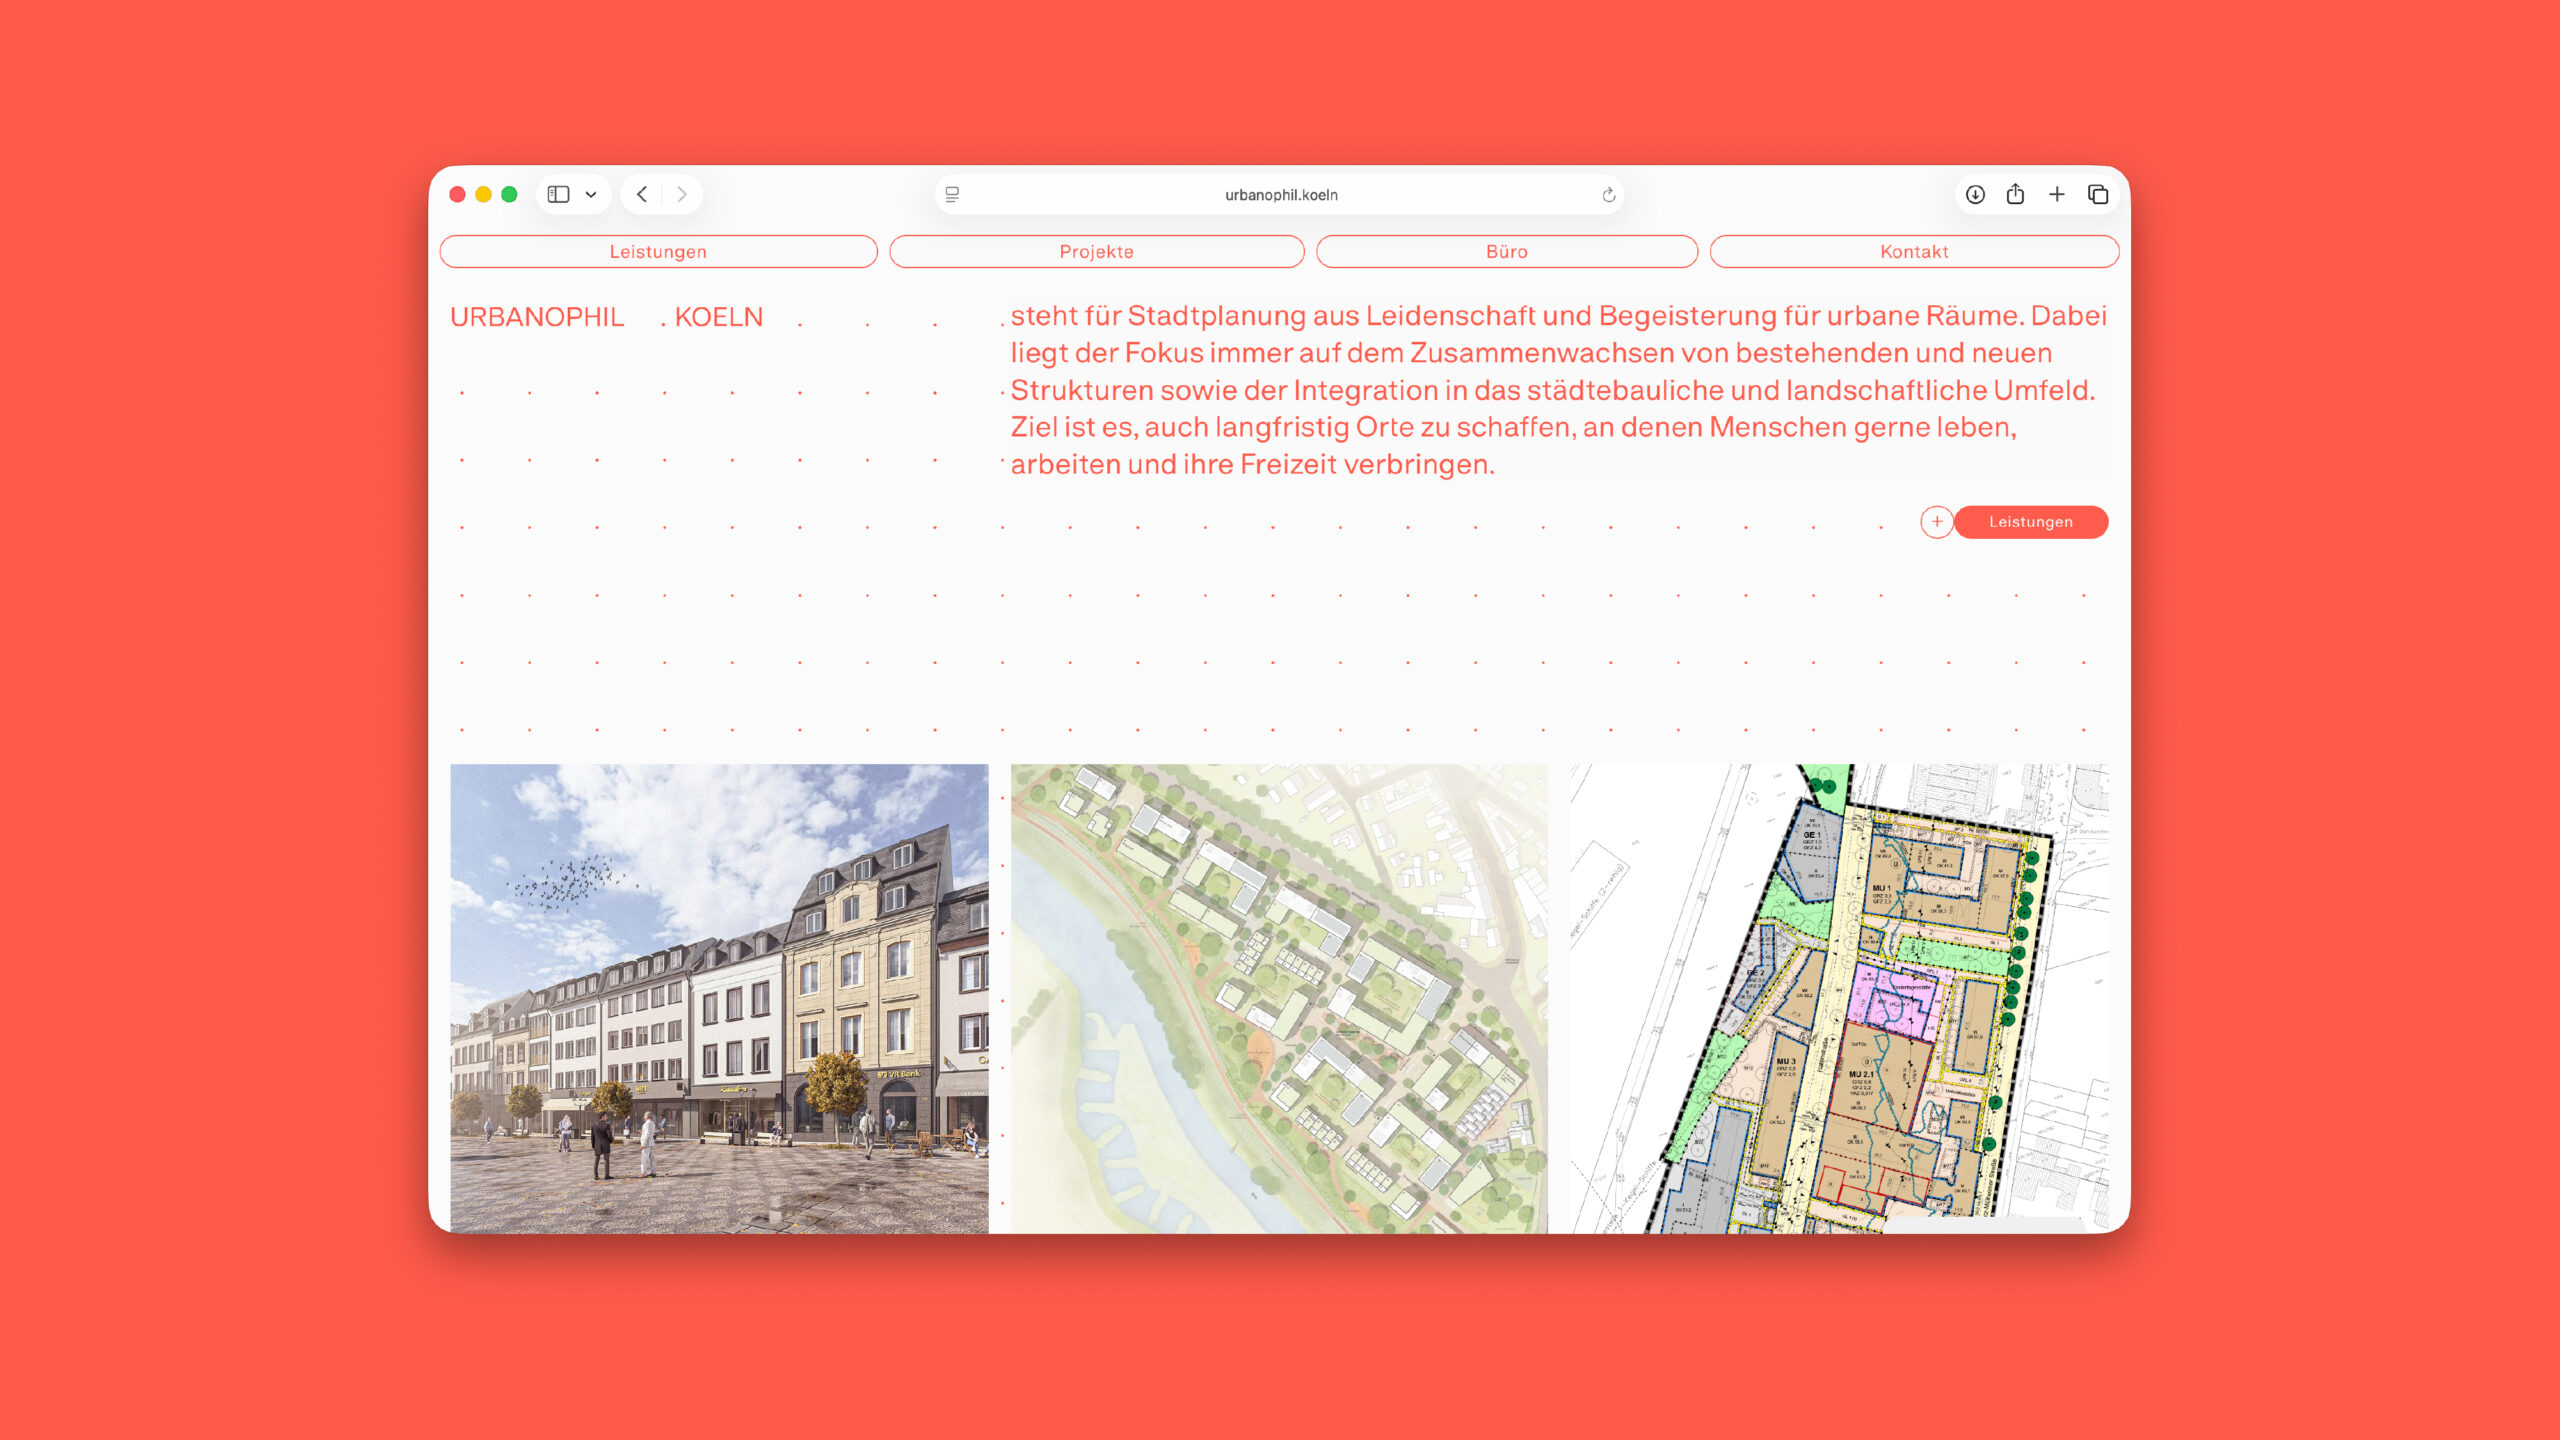Click the urbanophil.koeln address field
Screen dimensions: 2560x1440
[x=1280, y=194]
